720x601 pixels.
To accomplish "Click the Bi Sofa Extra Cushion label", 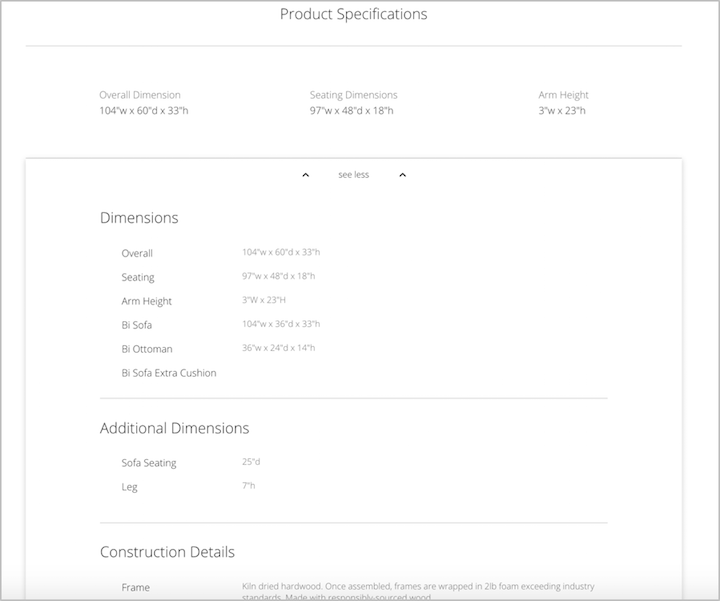I will 169,373.
